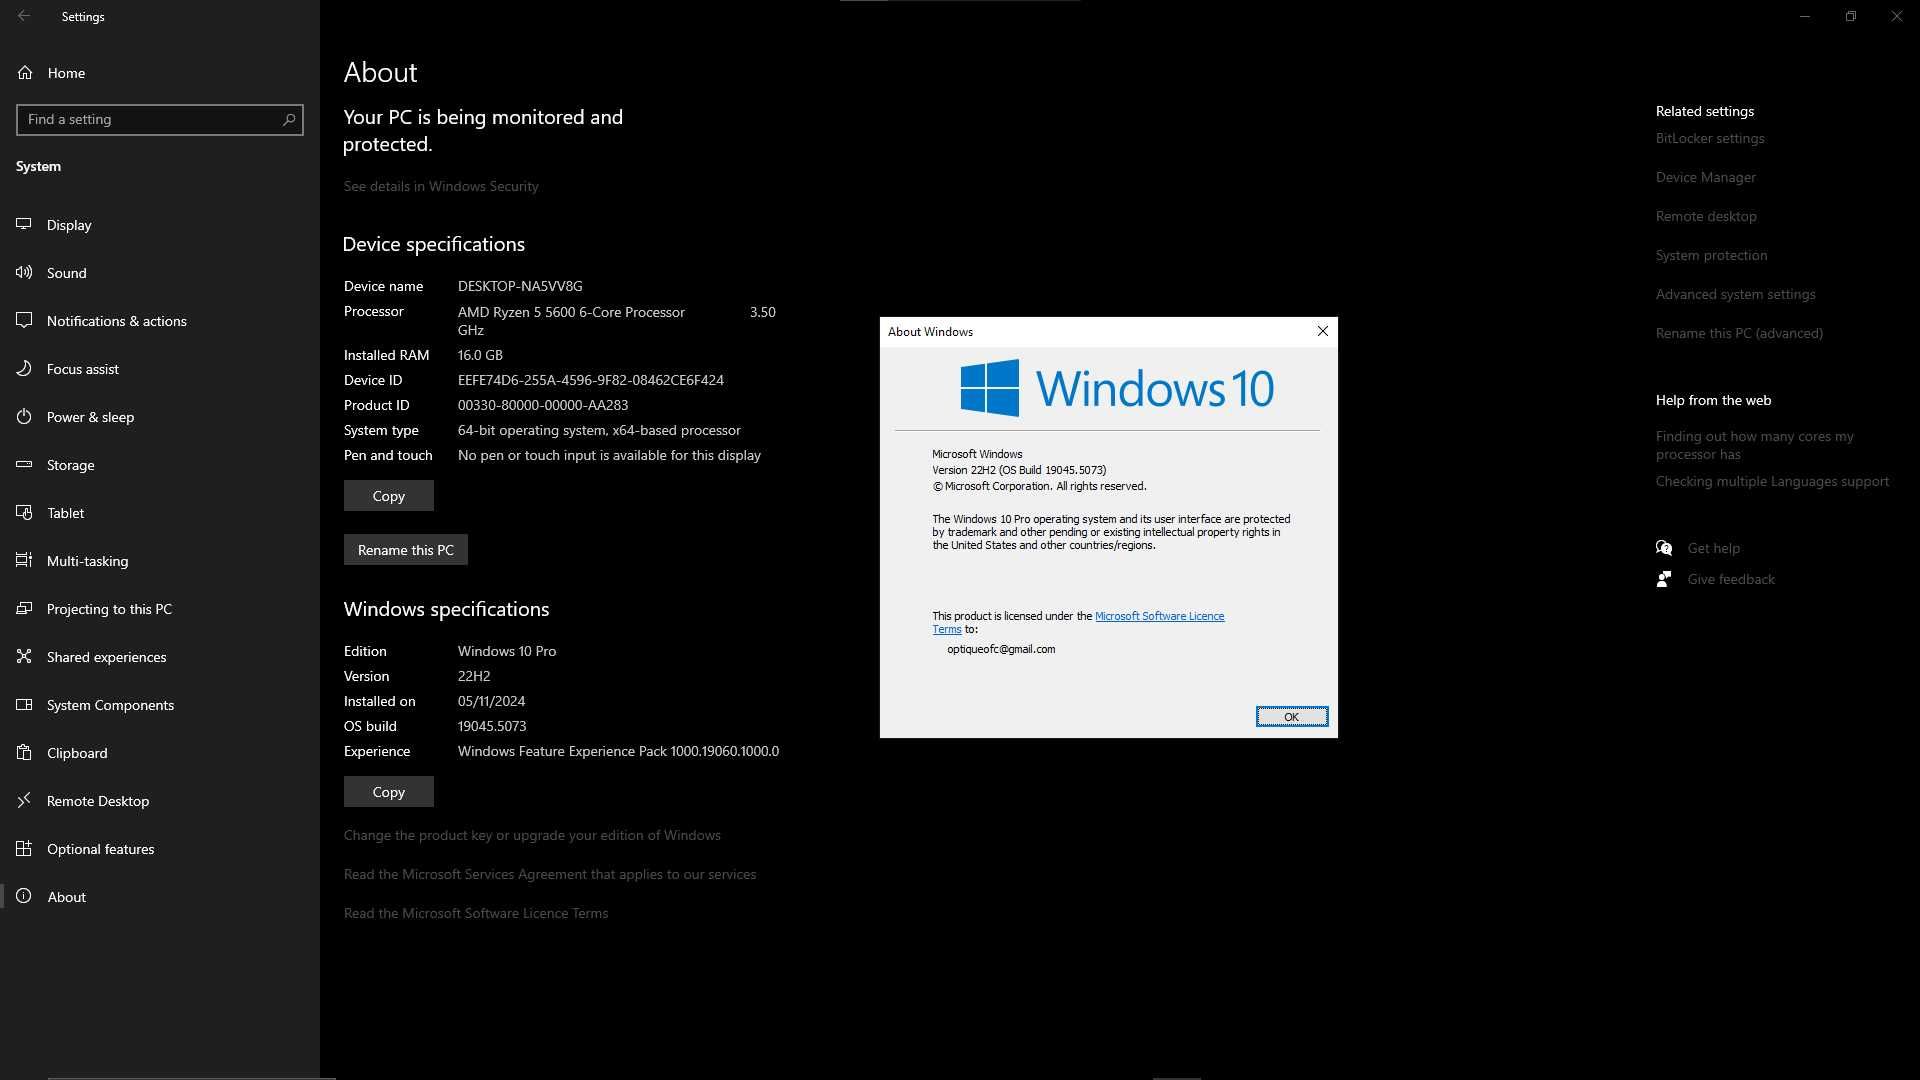Select Display label in sidebar

pos(69,225)
